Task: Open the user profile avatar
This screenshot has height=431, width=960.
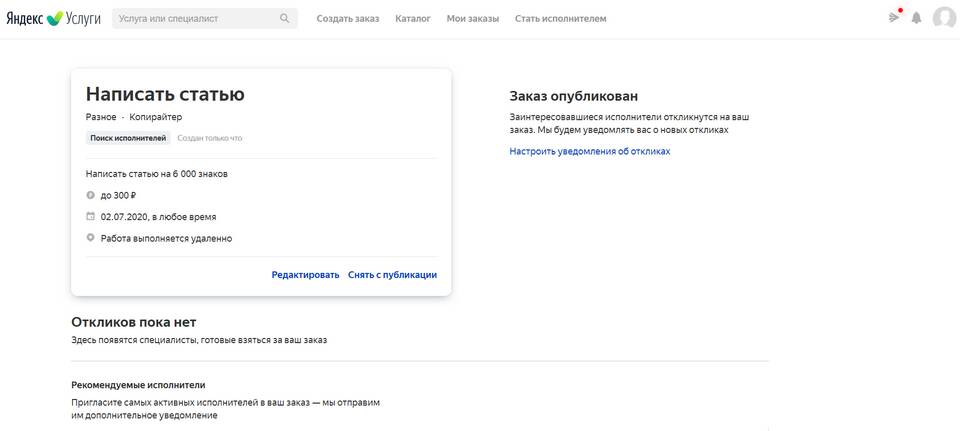Action: point(943,18)
